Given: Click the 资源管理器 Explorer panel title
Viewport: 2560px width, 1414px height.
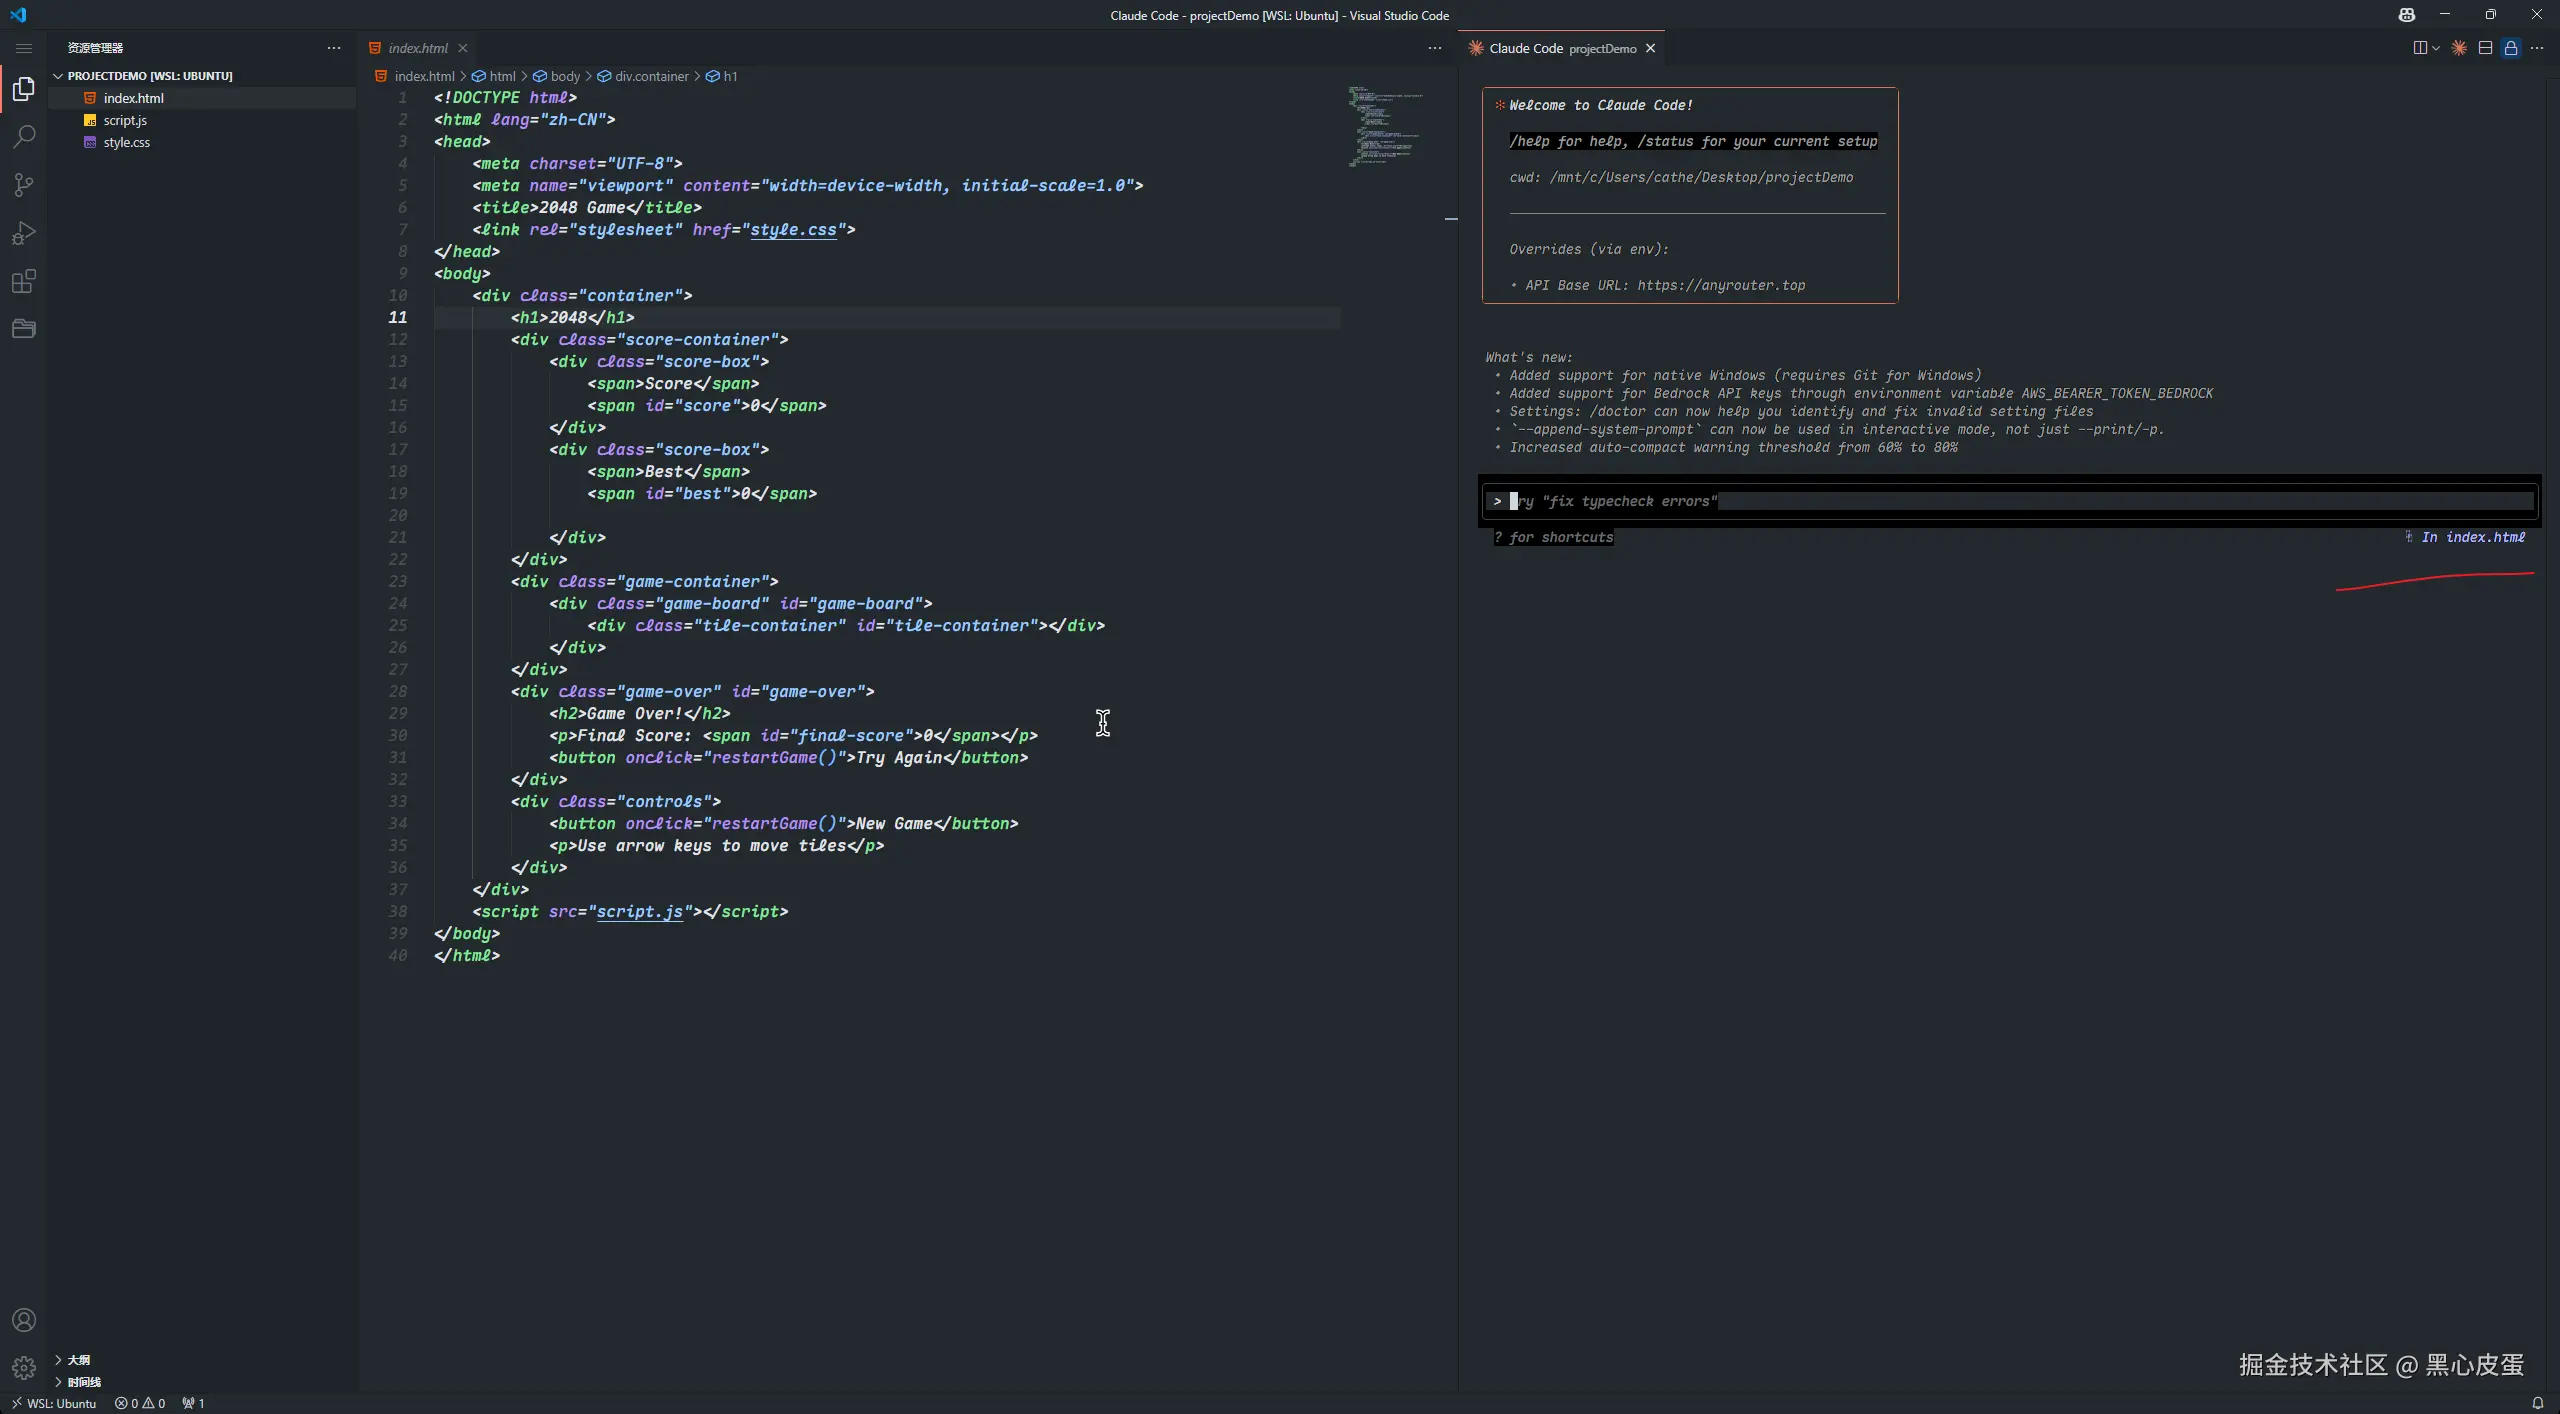Looking at the screenshot, I should pos(95,48).
